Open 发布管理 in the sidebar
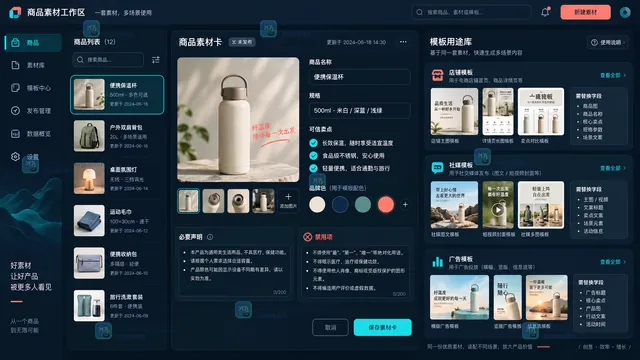640x360 pixels. point(33,111)
